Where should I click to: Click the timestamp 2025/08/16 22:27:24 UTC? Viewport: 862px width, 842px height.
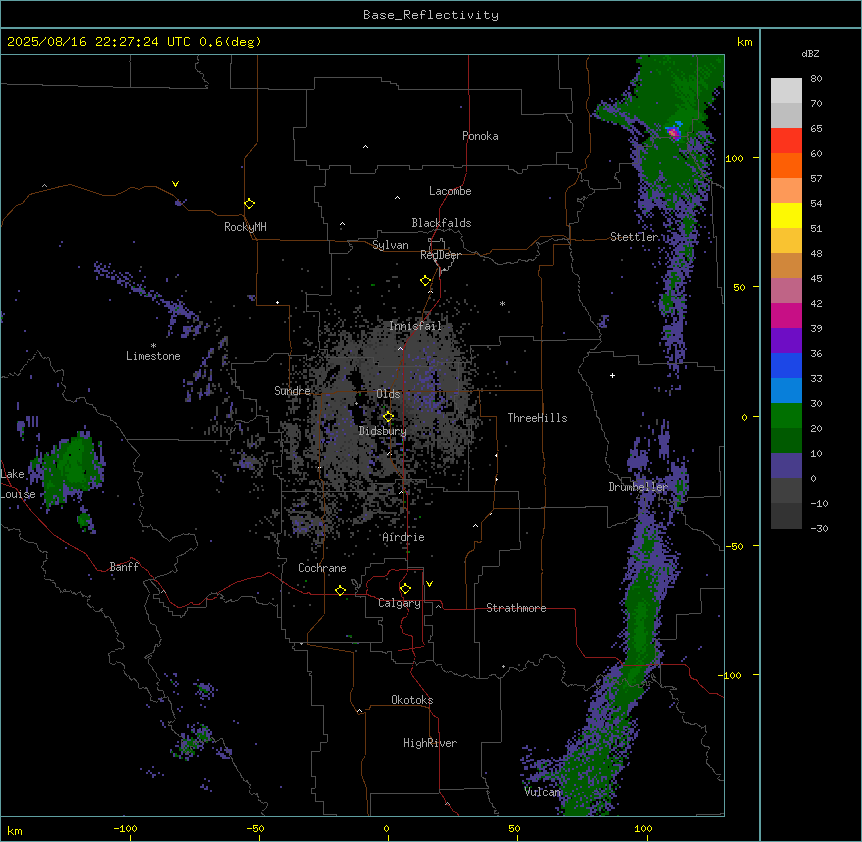99,42
